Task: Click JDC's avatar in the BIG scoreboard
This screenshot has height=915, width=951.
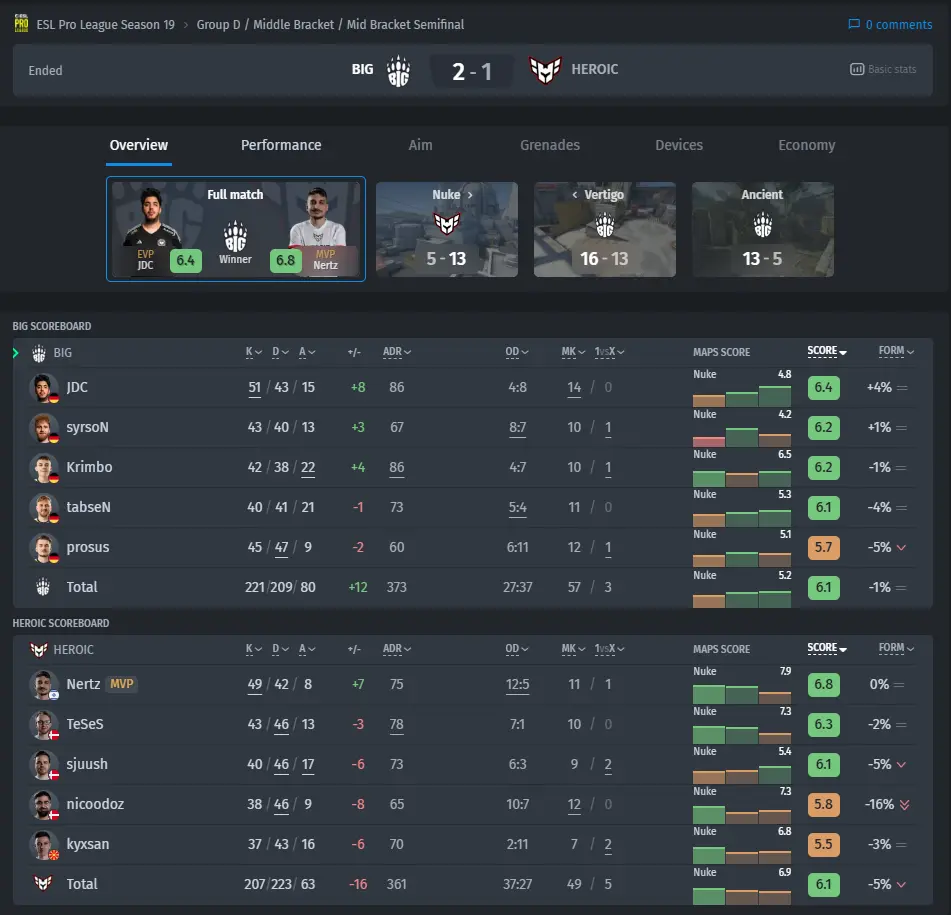Action: (43, 388)
